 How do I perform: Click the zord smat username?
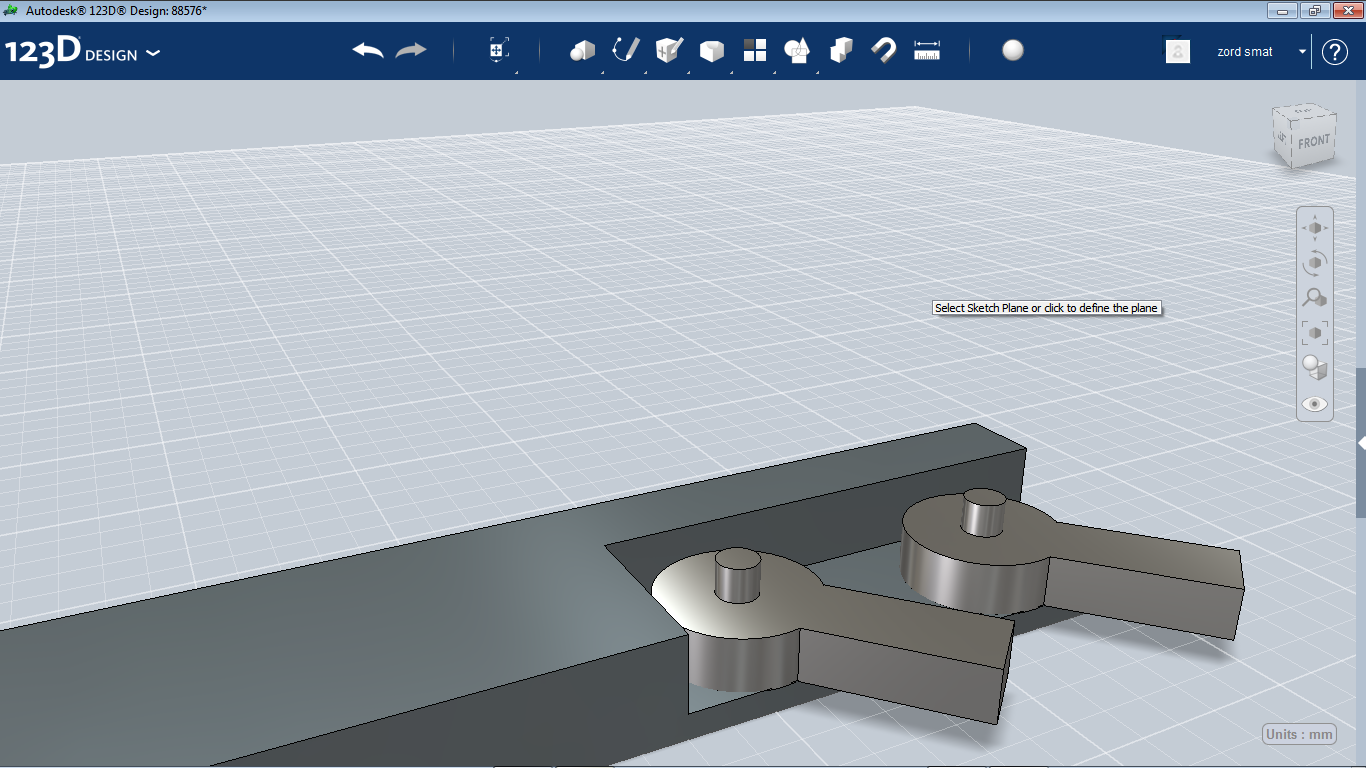(1245, 52)
